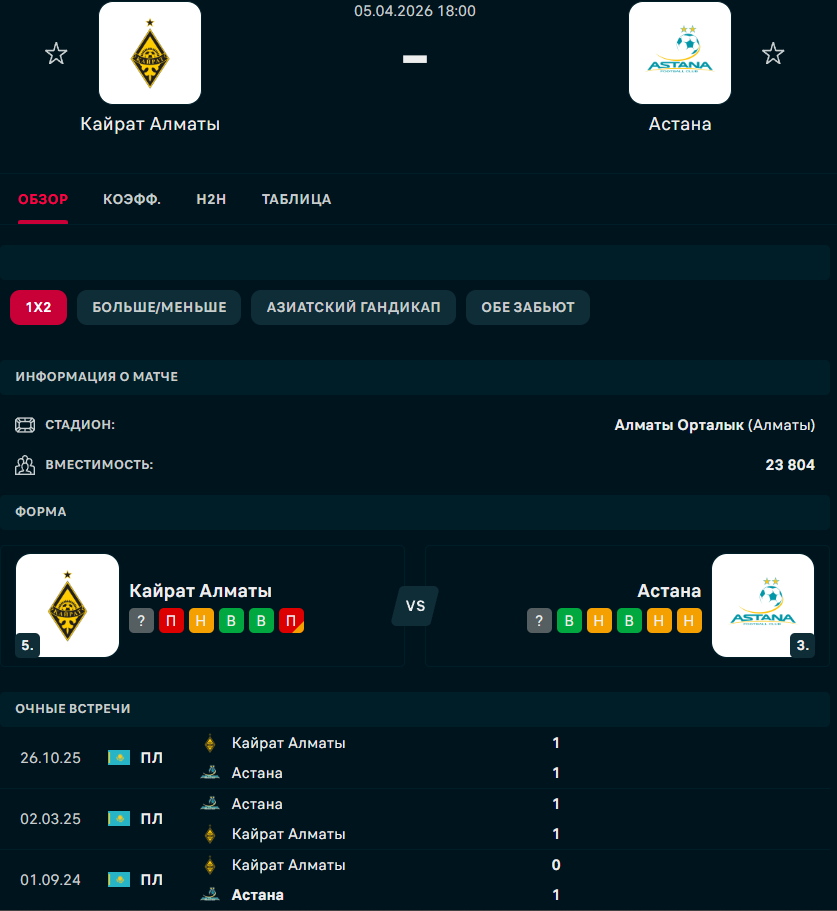Open the Алматы Орталык stadium link
This screenshot has height=911, width=837.
click(679, 425)
